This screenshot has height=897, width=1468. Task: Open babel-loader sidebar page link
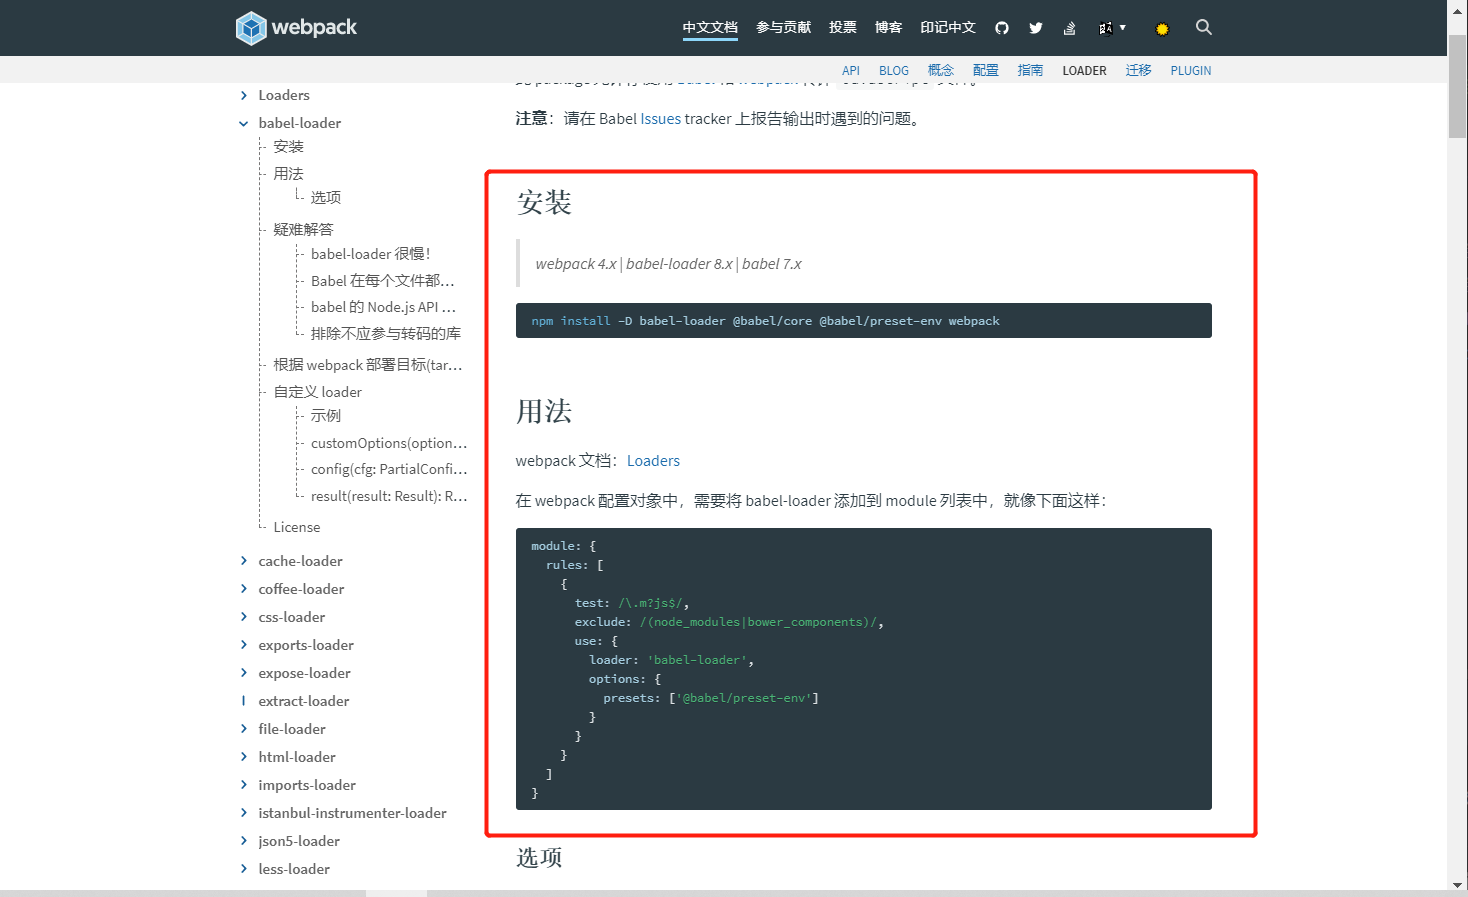click(300, 123)
